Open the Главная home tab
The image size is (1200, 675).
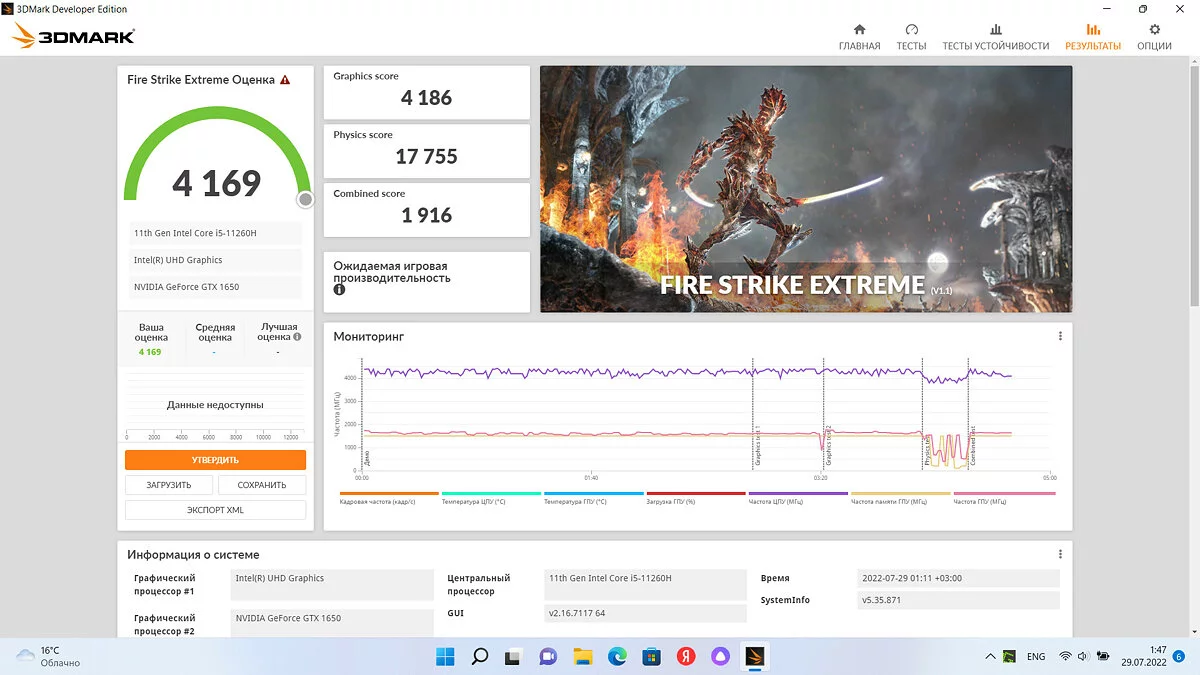pyautogui.click(x=859, y=37)
